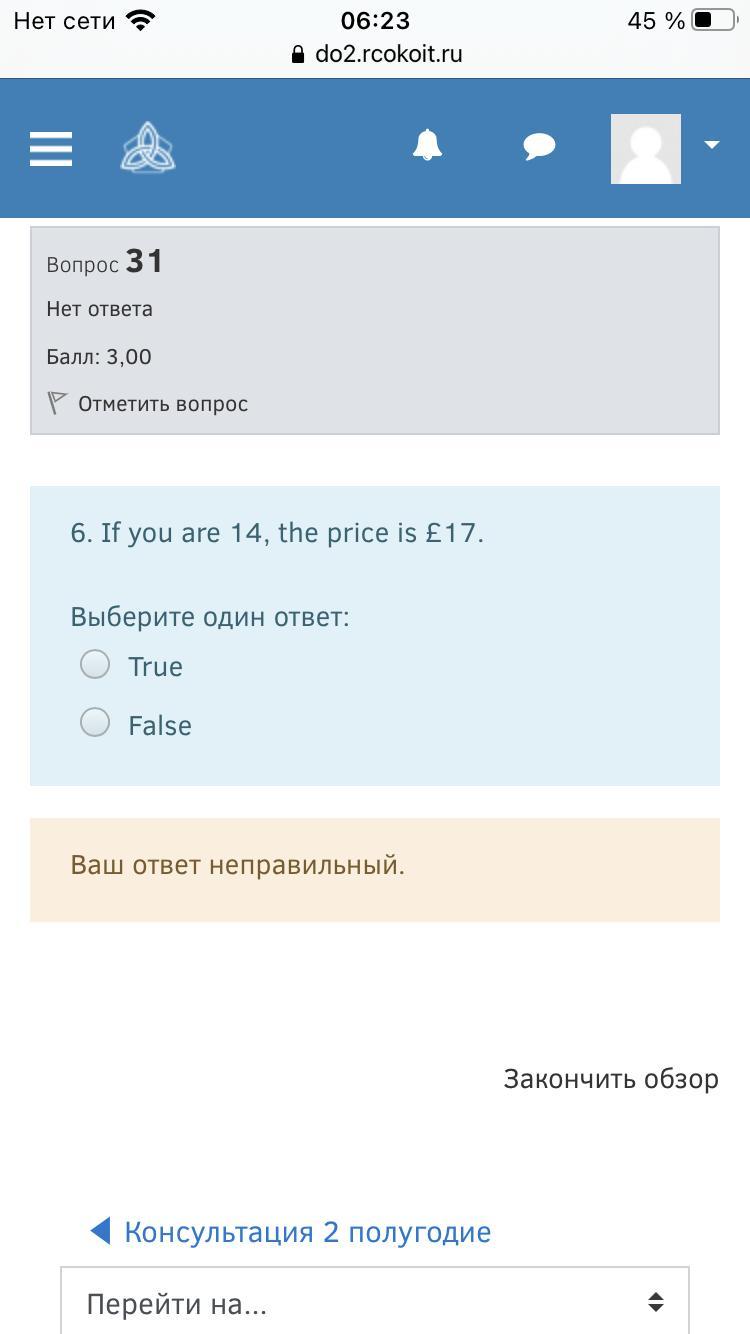The image size is (750, 1334).
Task: Select the False radio button
Action: [x=95, y=722]
